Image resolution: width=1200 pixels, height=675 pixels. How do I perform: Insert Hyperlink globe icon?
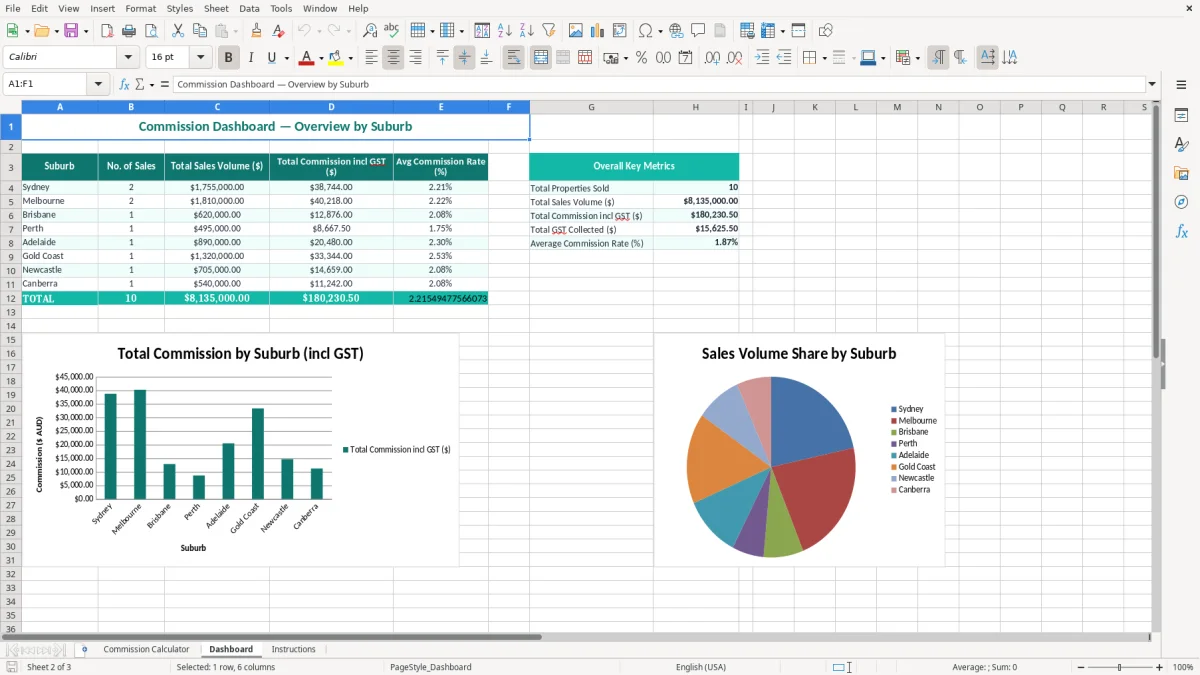676,31
